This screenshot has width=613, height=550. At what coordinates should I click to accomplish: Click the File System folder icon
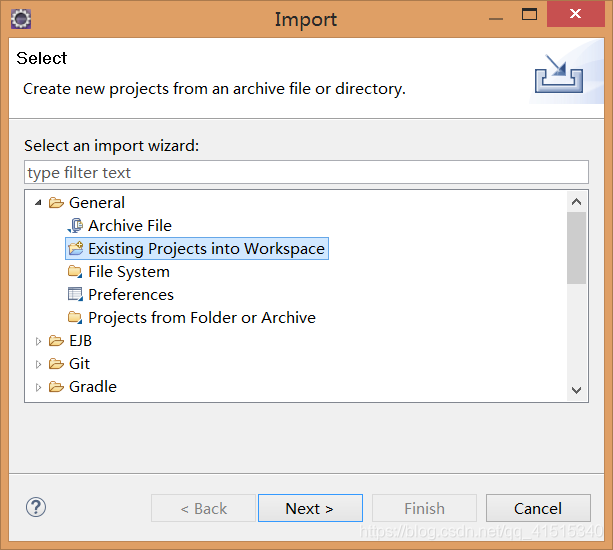click(75, 272)
